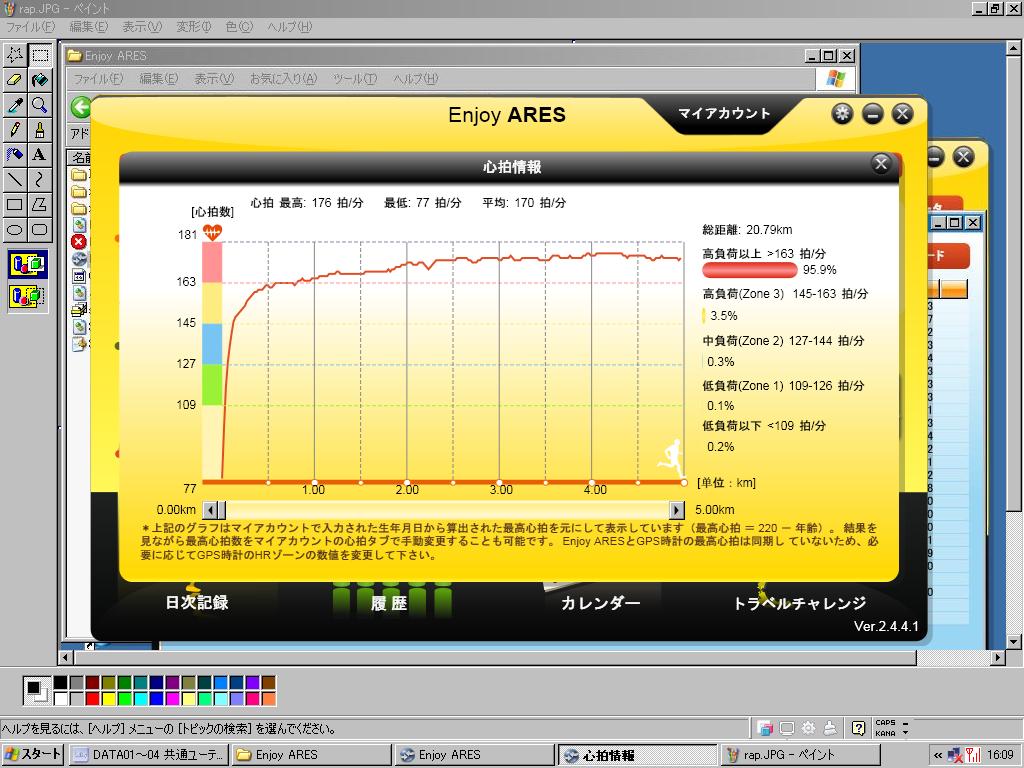Choose the transparent selection mode option
Image resolution: width=1024 pixels, height=768 pixels.
tap(27, 296)
